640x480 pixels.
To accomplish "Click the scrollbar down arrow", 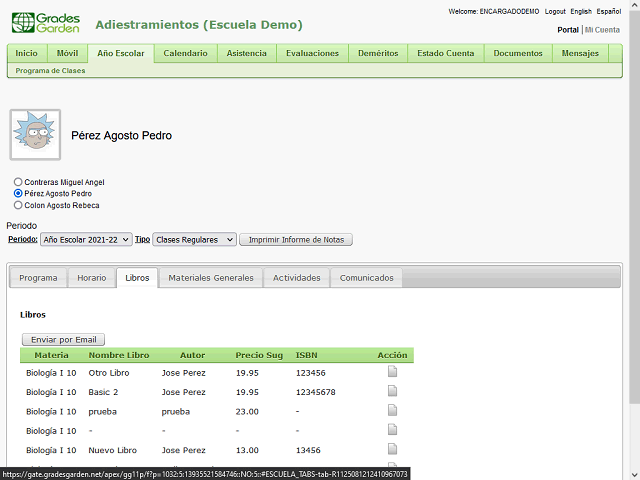I will pos(634,475).
